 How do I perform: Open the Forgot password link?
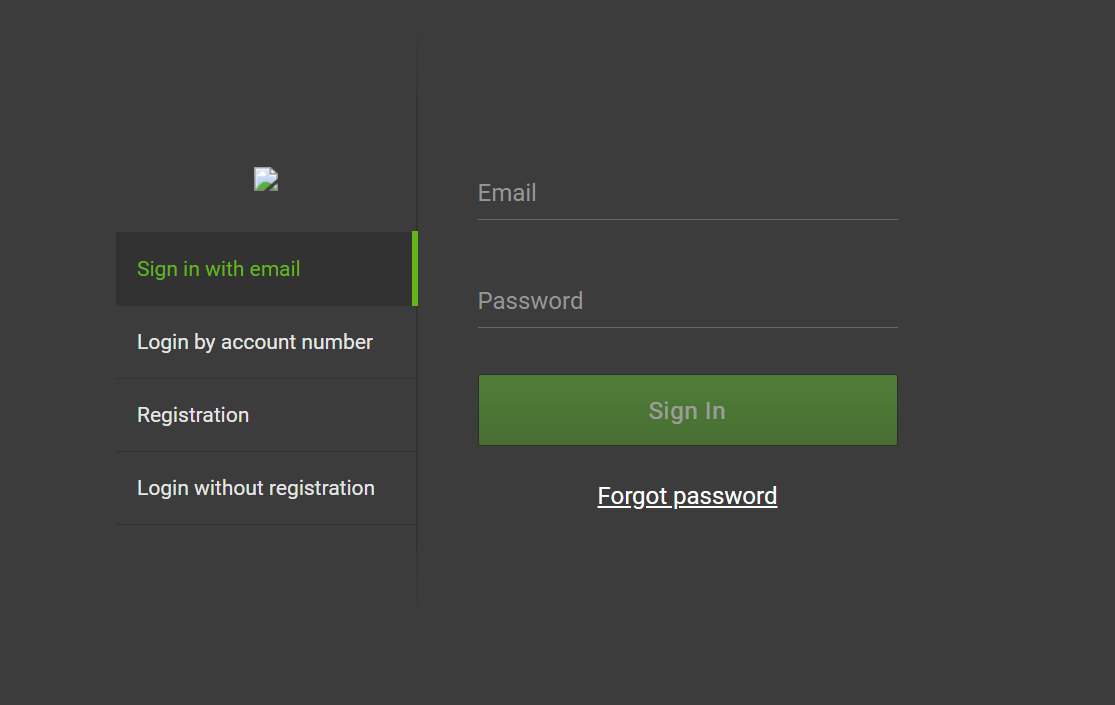tap(687, 496)
